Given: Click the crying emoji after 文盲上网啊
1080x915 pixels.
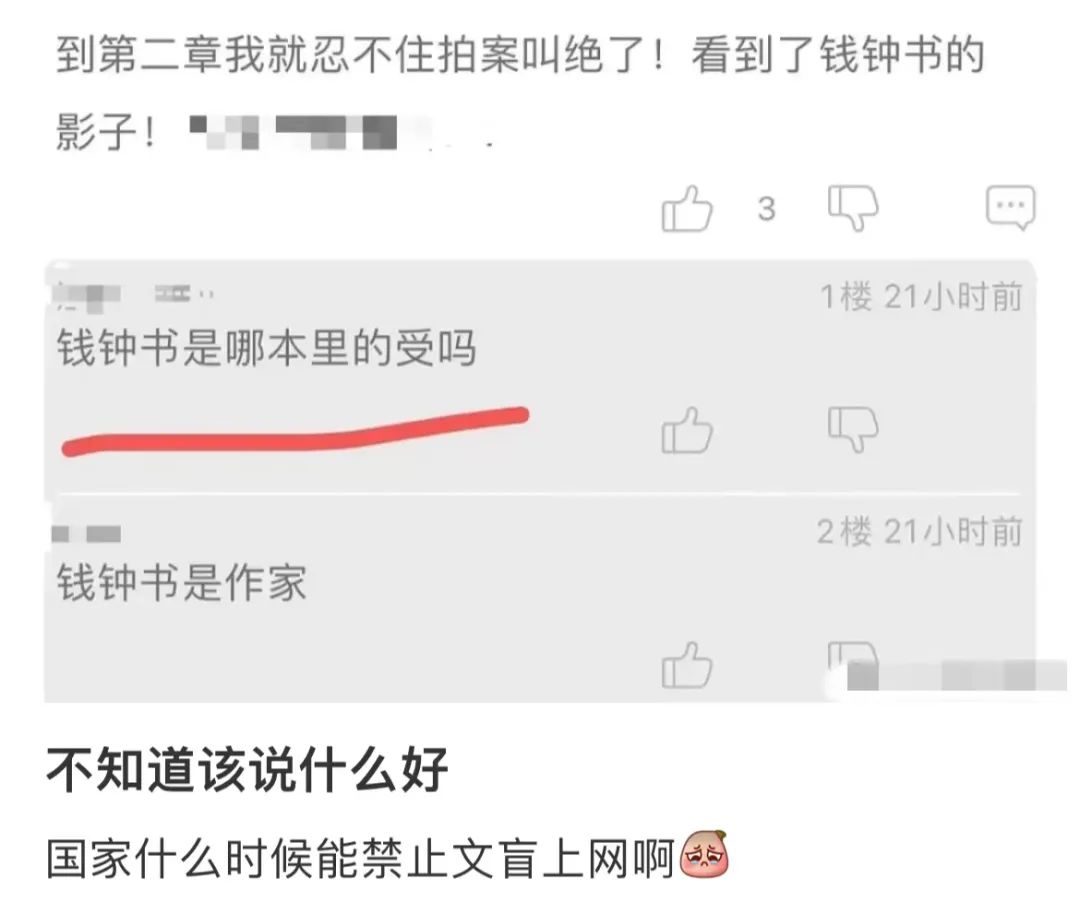Looking at the screenshot, I should [x=704, y=854].
